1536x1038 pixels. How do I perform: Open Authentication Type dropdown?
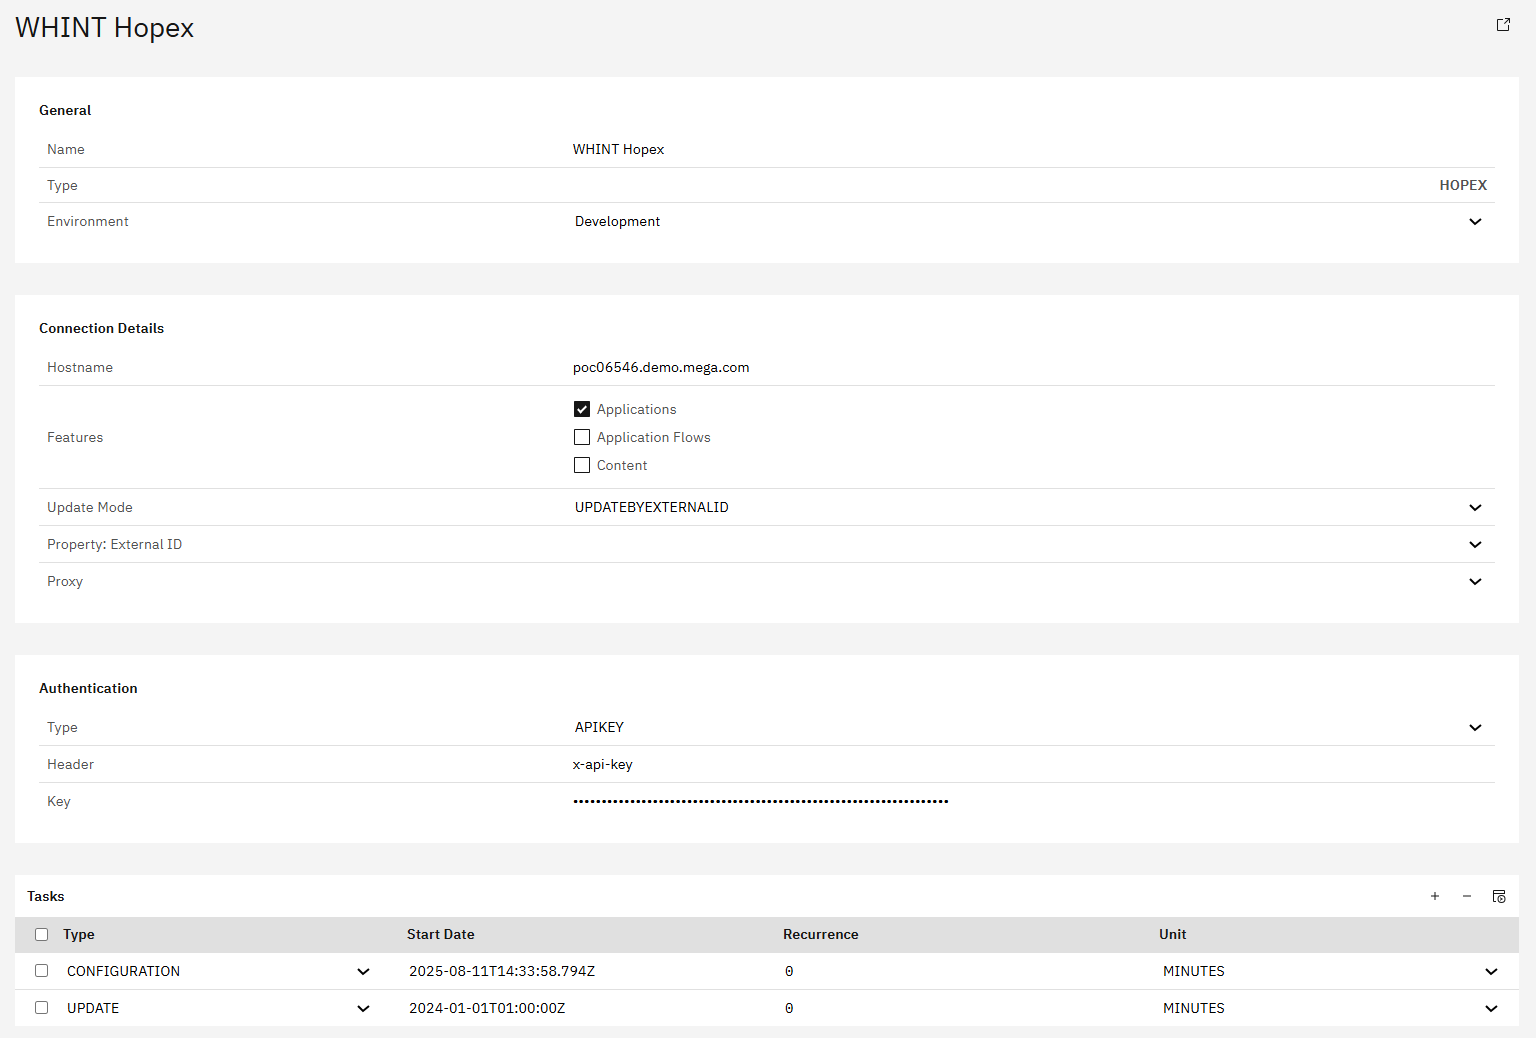coord(1031,727)
